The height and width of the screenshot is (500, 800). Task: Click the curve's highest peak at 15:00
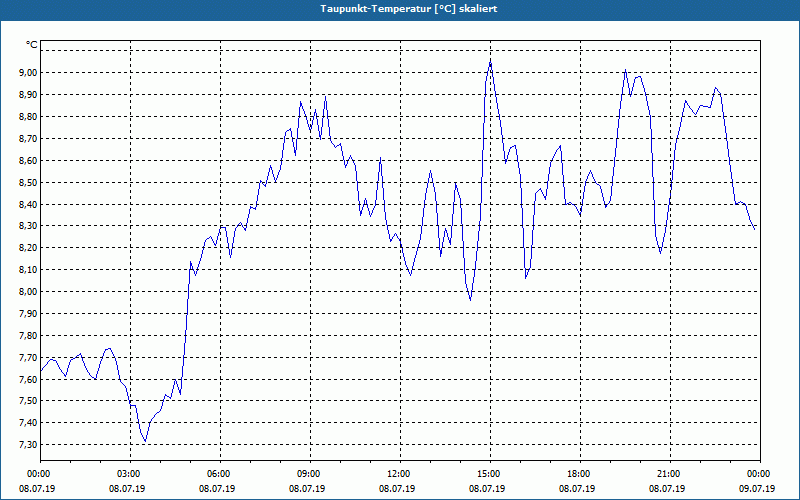[490, 61]
